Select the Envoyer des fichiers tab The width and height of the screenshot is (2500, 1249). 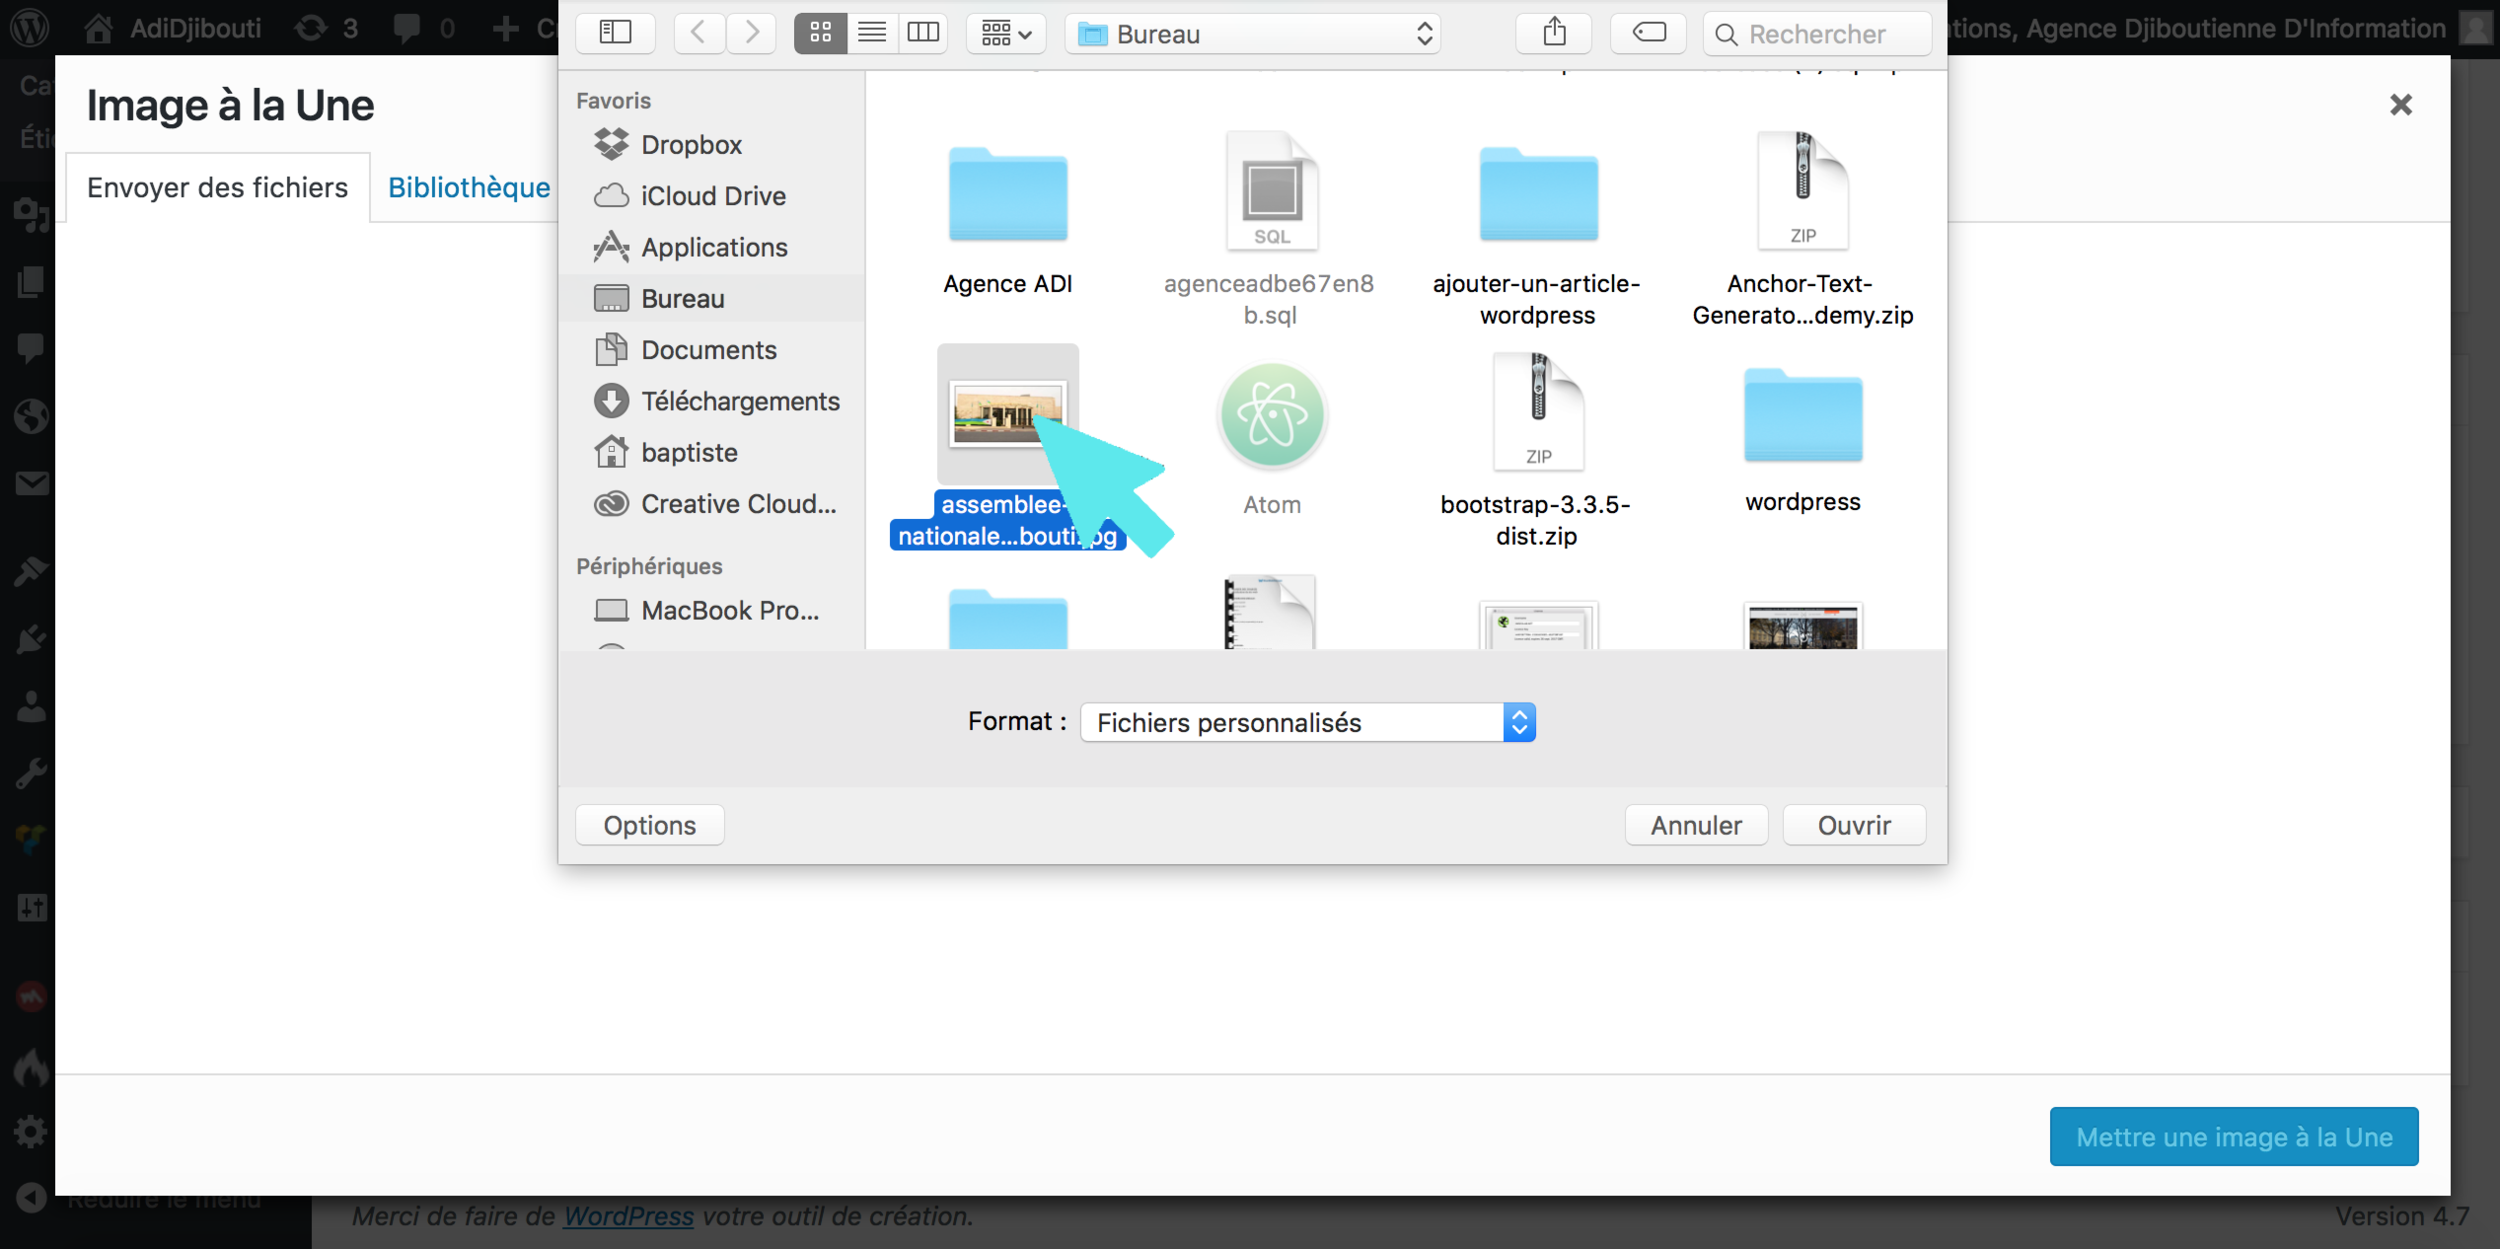tap(217, 187)
